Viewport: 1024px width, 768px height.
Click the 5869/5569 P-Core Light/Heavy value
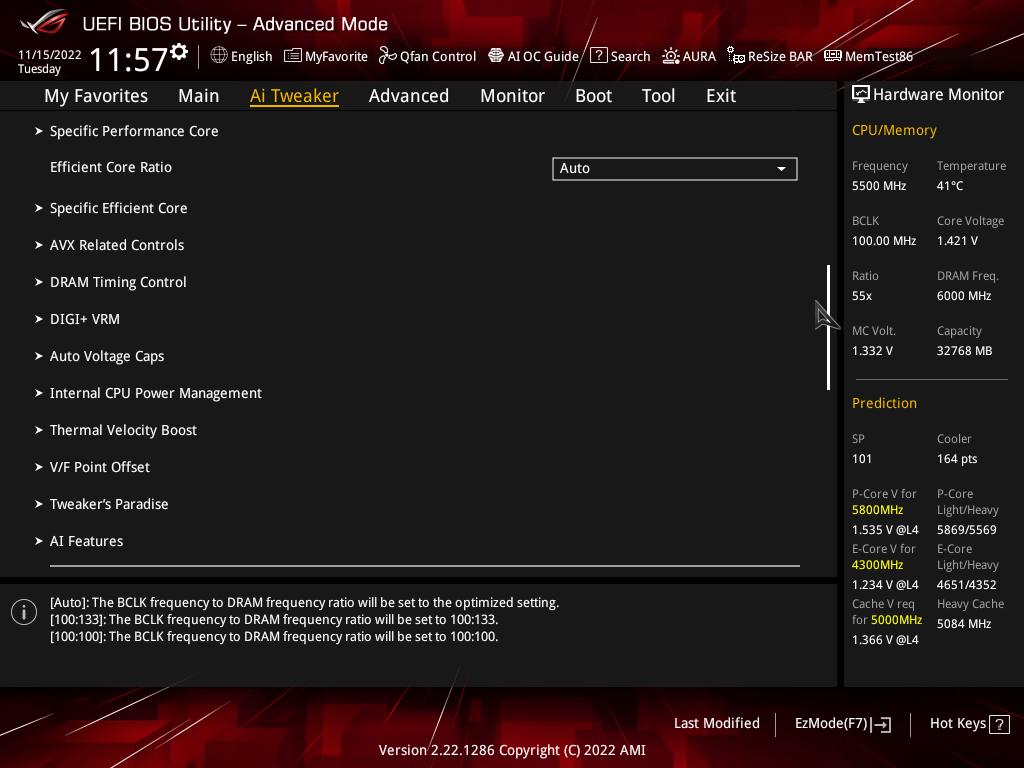[967, 530]
